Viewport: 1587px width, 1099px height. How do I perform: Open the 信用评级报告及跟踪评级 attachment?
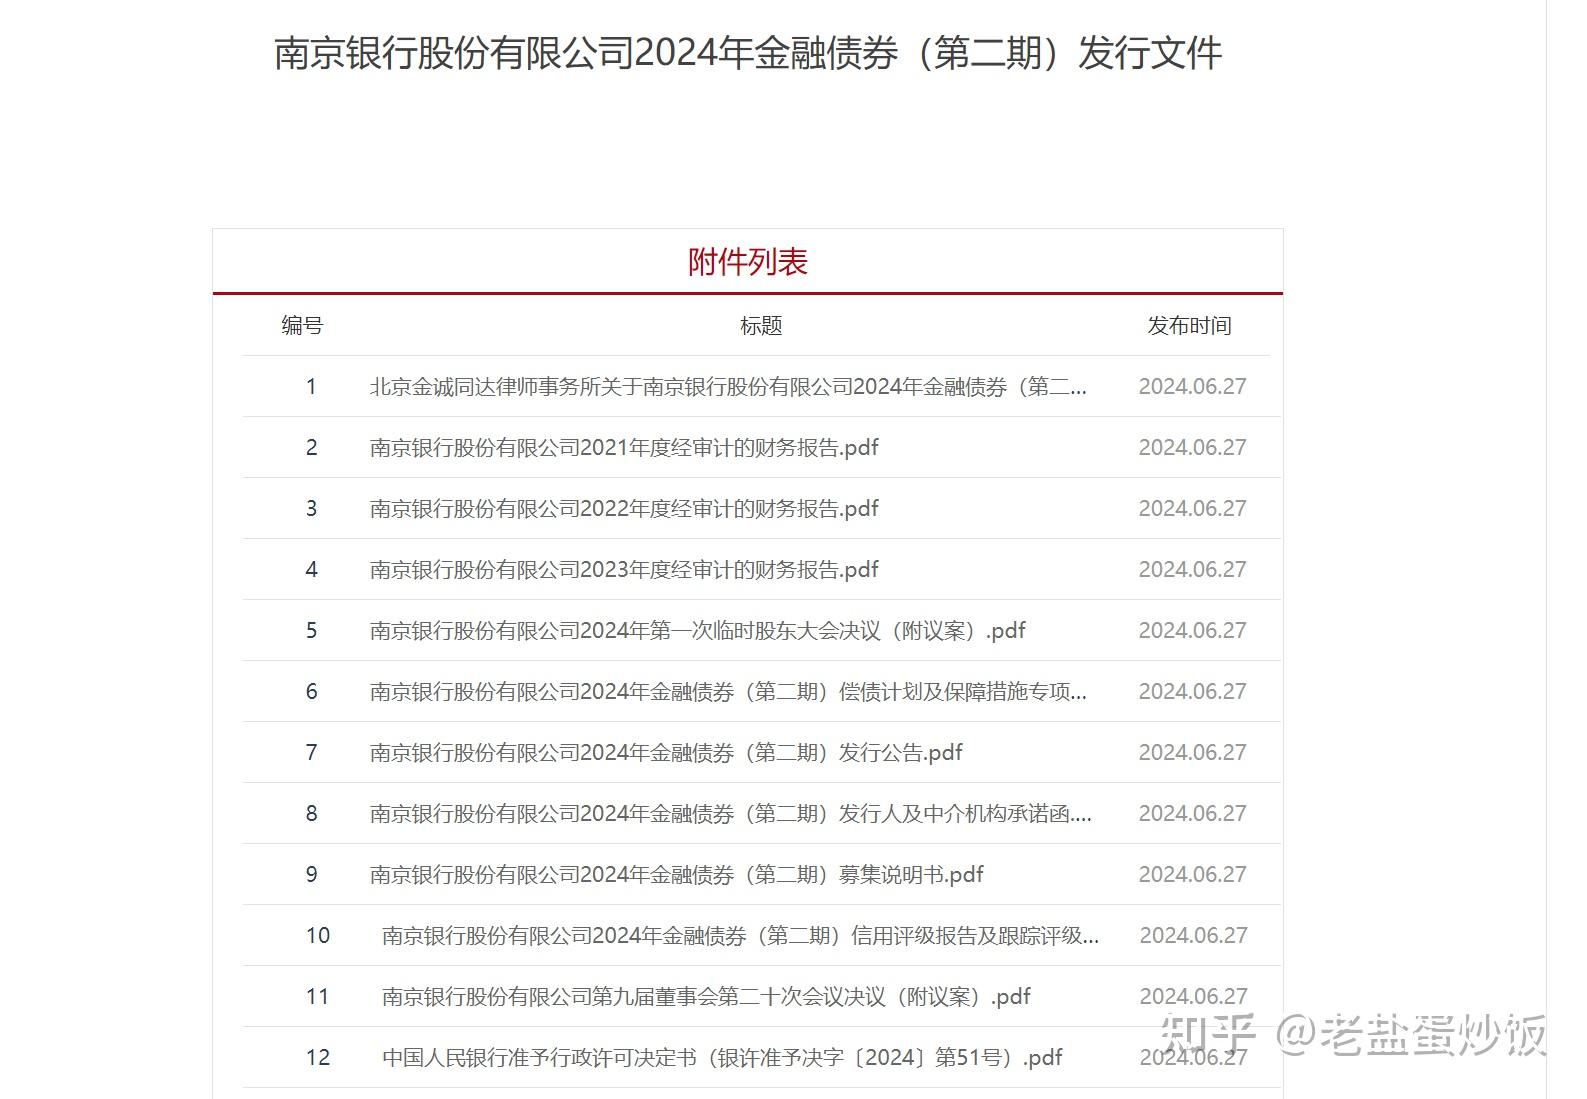(741, 936)
